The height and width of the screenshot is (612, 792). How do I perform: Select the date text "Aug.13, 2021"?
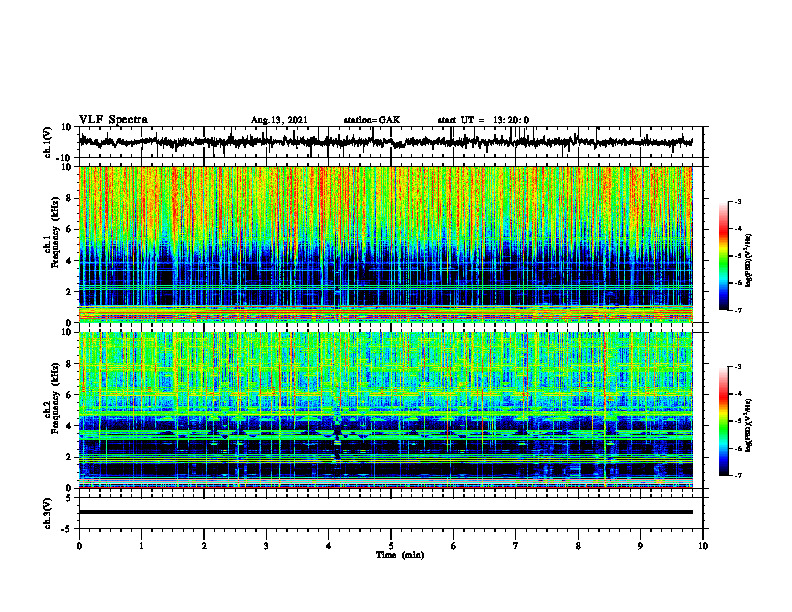pos(279,120)
